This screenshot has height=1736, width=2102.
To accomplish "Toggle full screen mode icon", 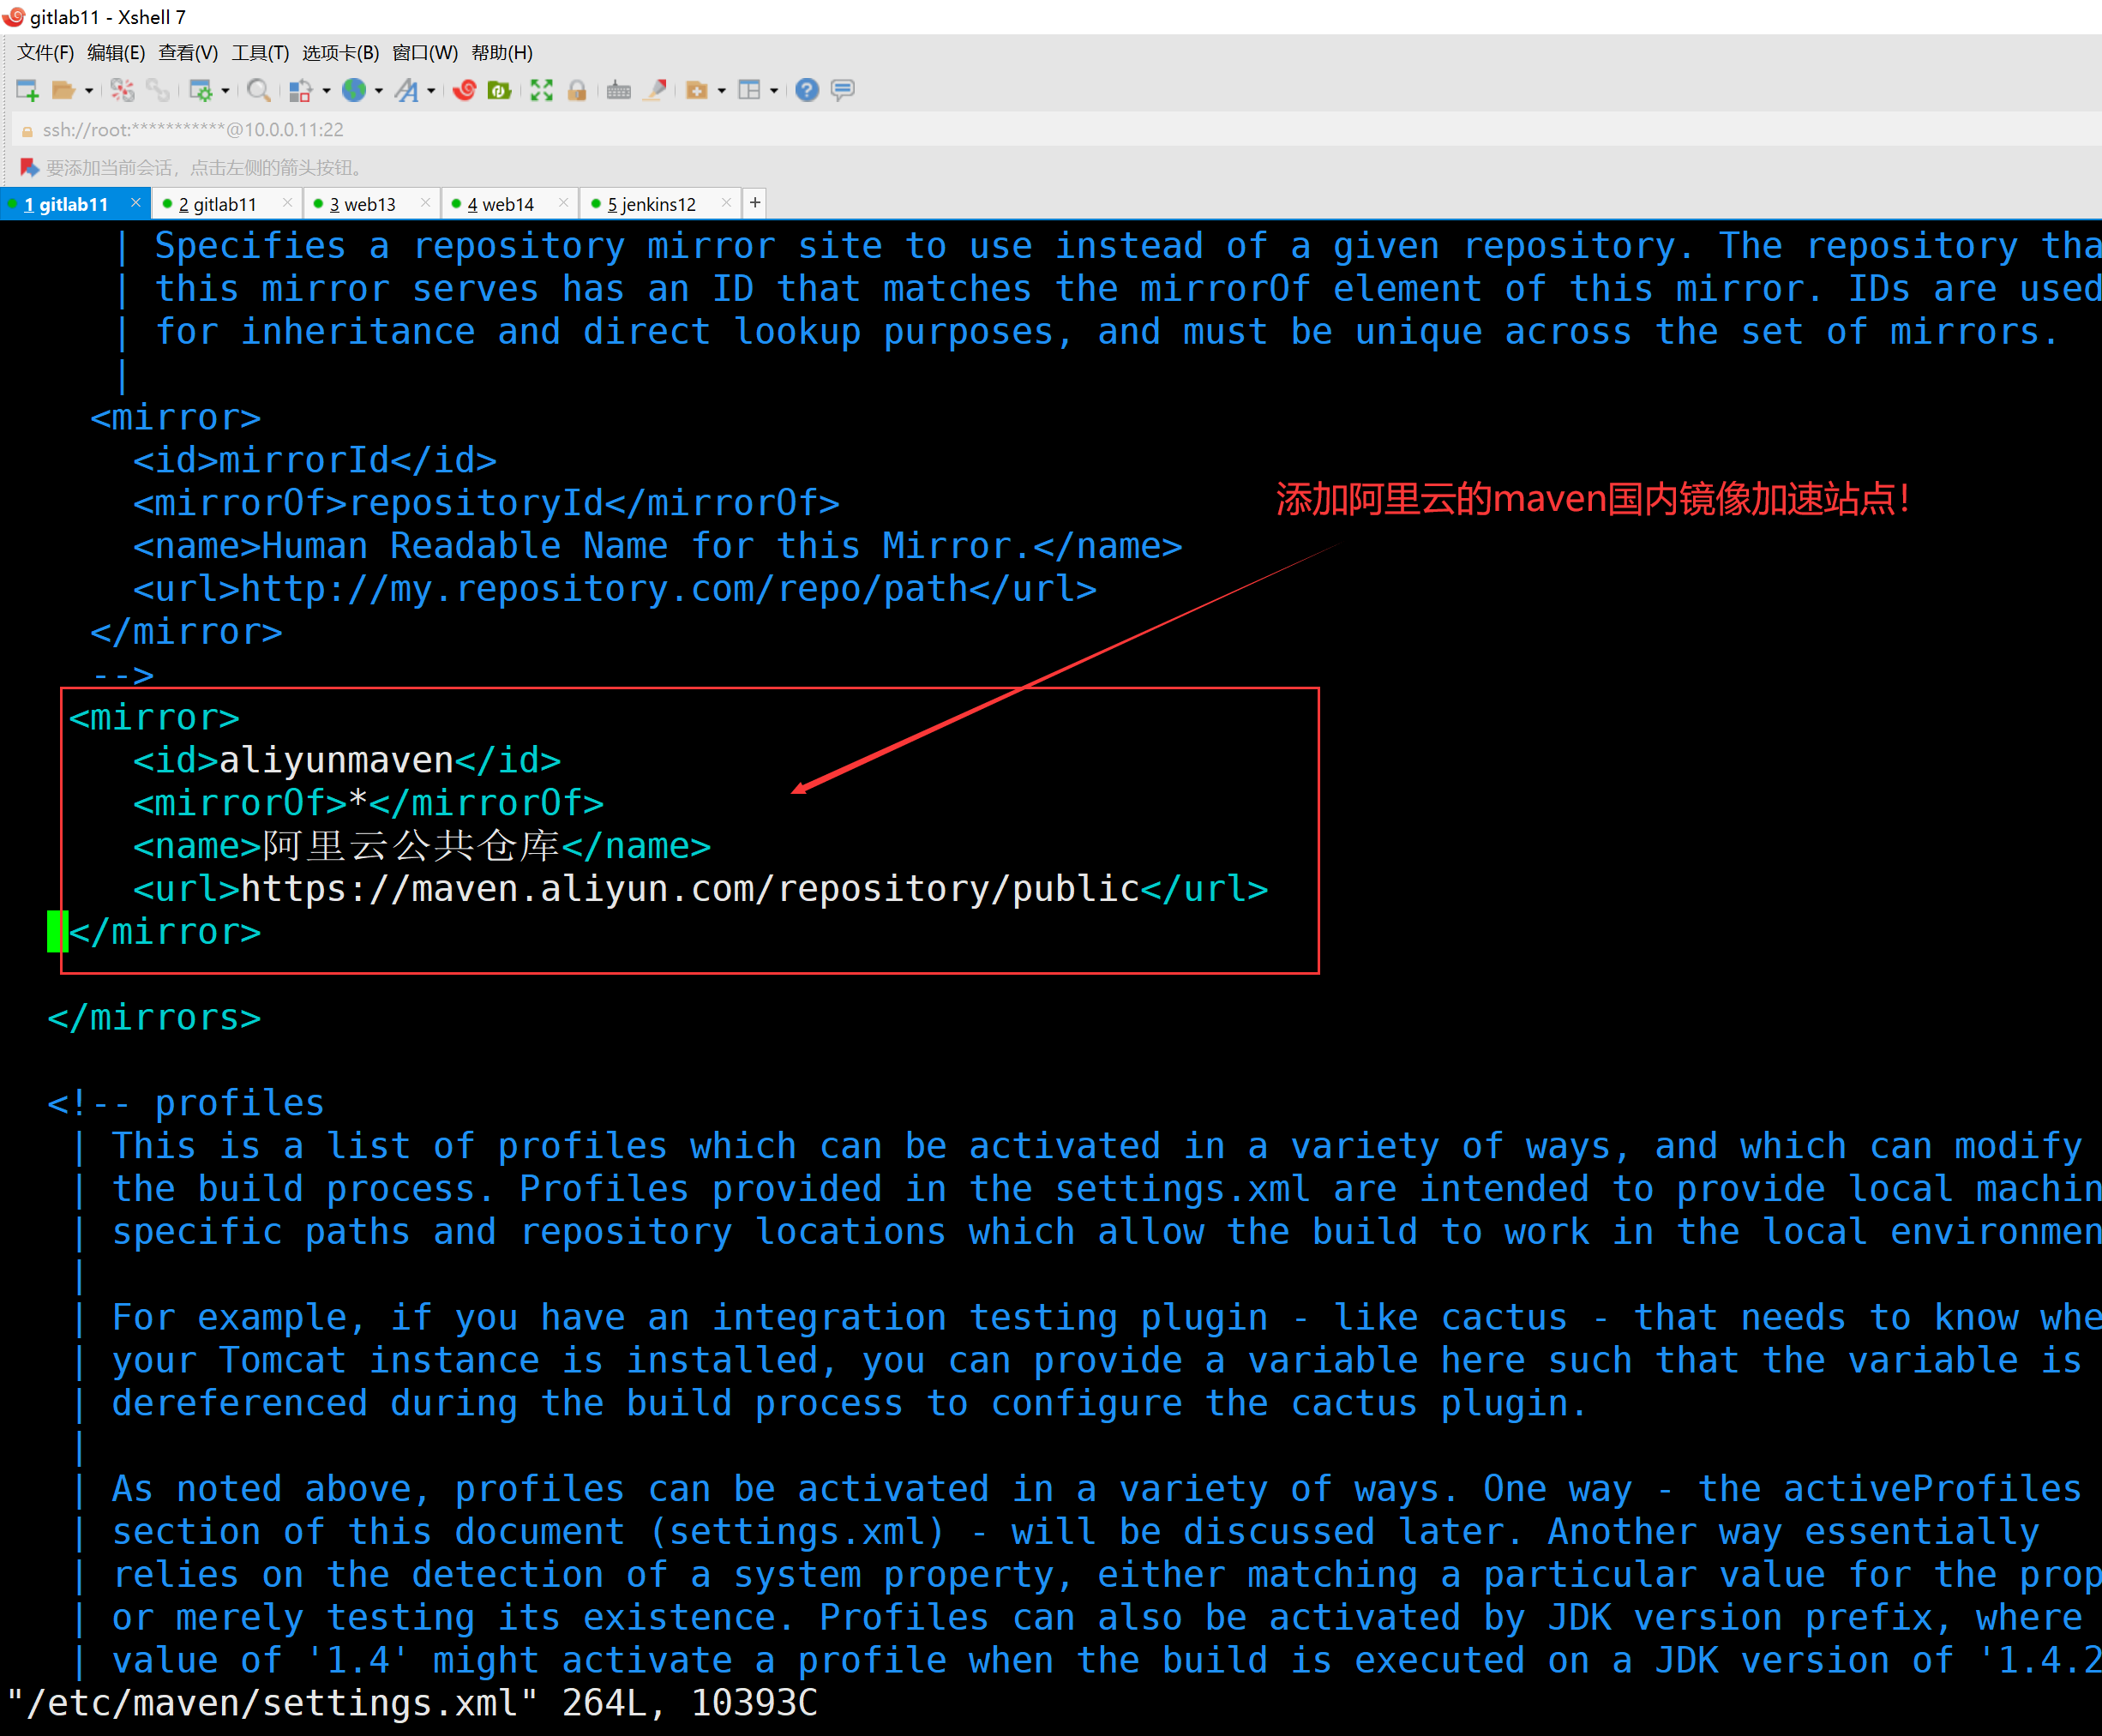I will (541, 91).
